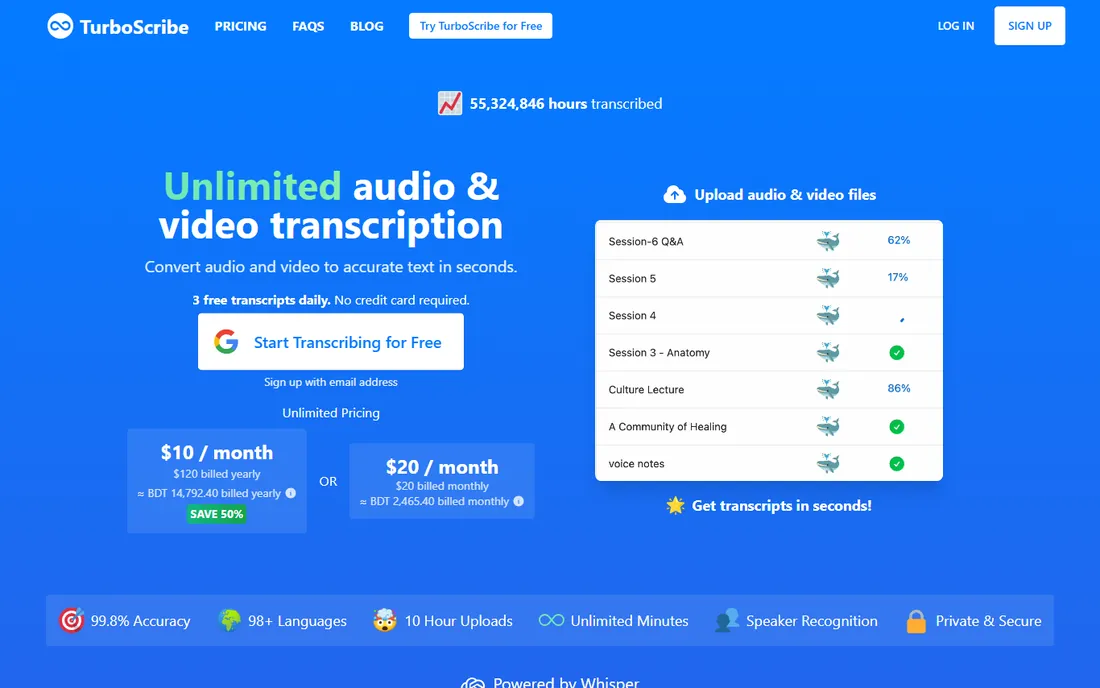Click exploding head icon for 10 Hour Uploads
Image resolution: width=1100 pixels, height=688 pixels.
384,620
